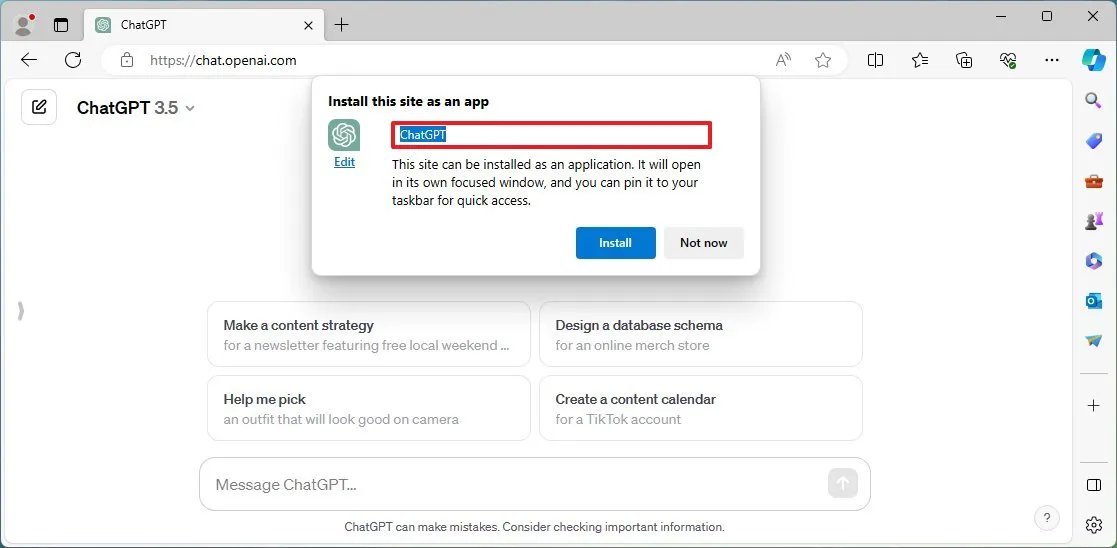Open Drop paper plane icon in sidebar
The image size is (1117, 548).
coord(1093,341)
